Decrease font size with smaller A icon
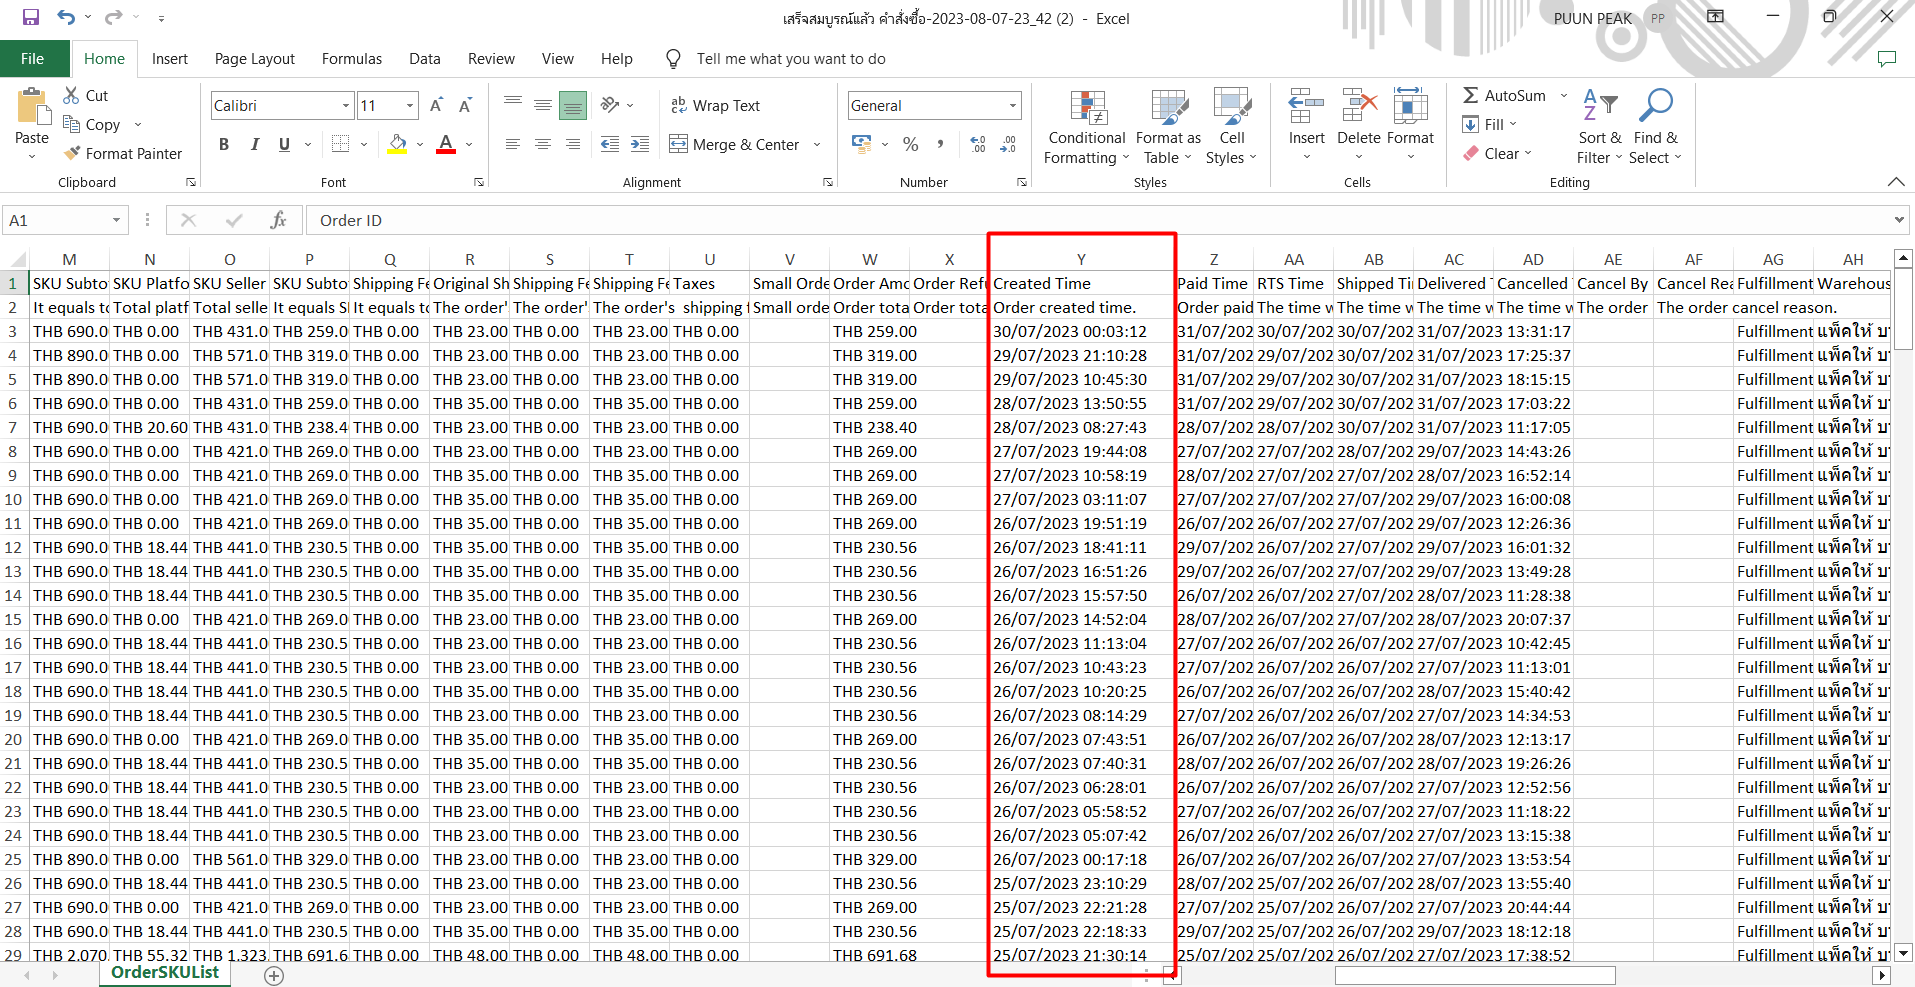This screenshot has width=1915, height=987. 465,105
